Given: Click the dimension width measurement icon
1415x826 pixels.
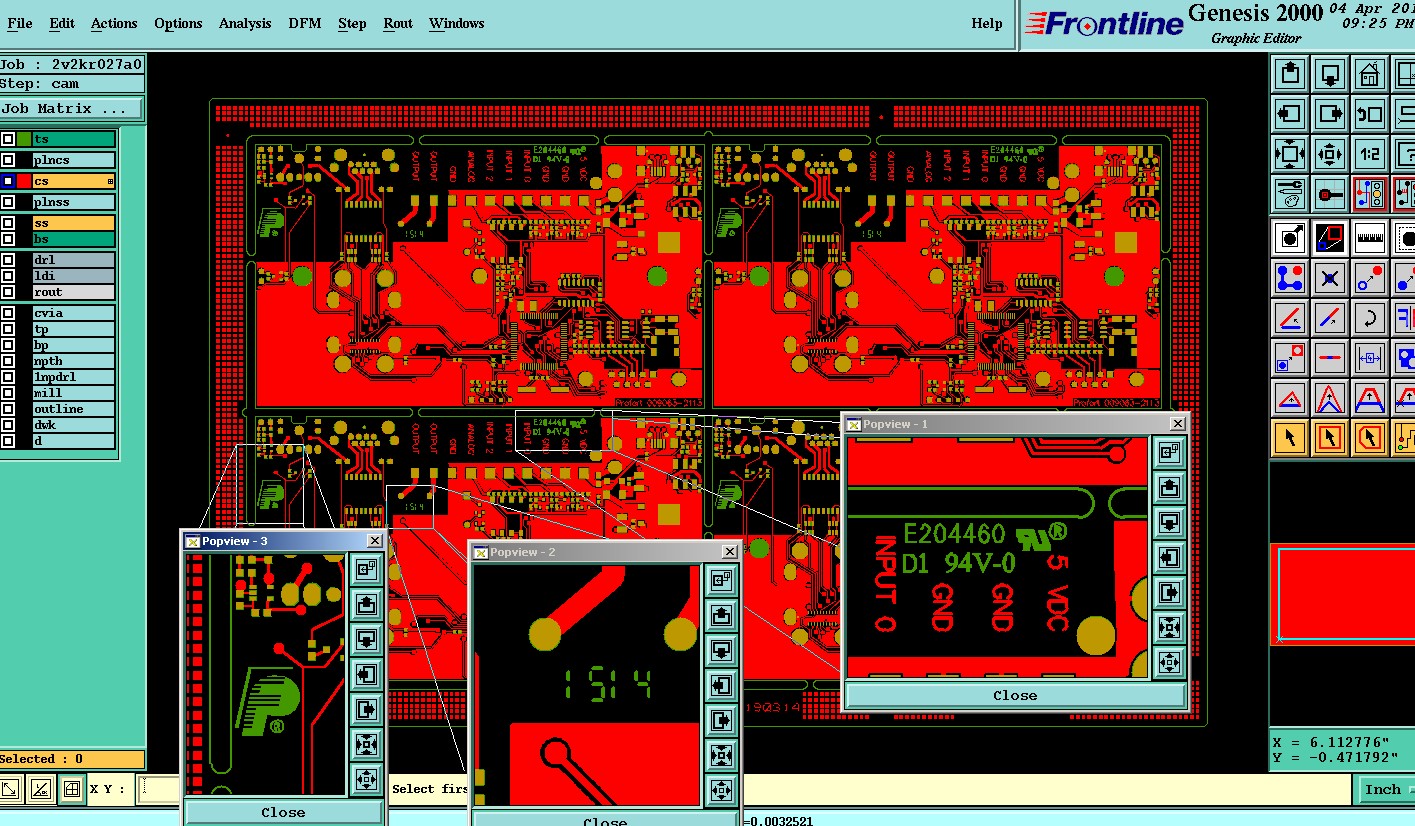Looking at the screenshot, I should point(1370,357).
